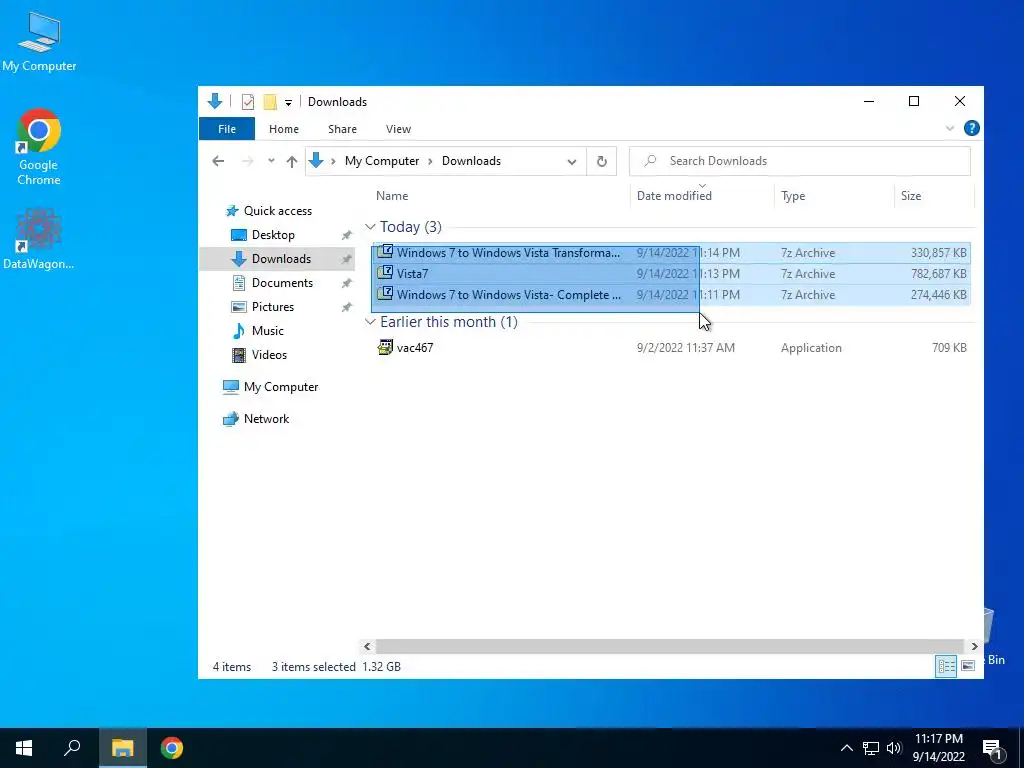Sort by the Name column header
Screen dimensions: 1024x768
392,195
